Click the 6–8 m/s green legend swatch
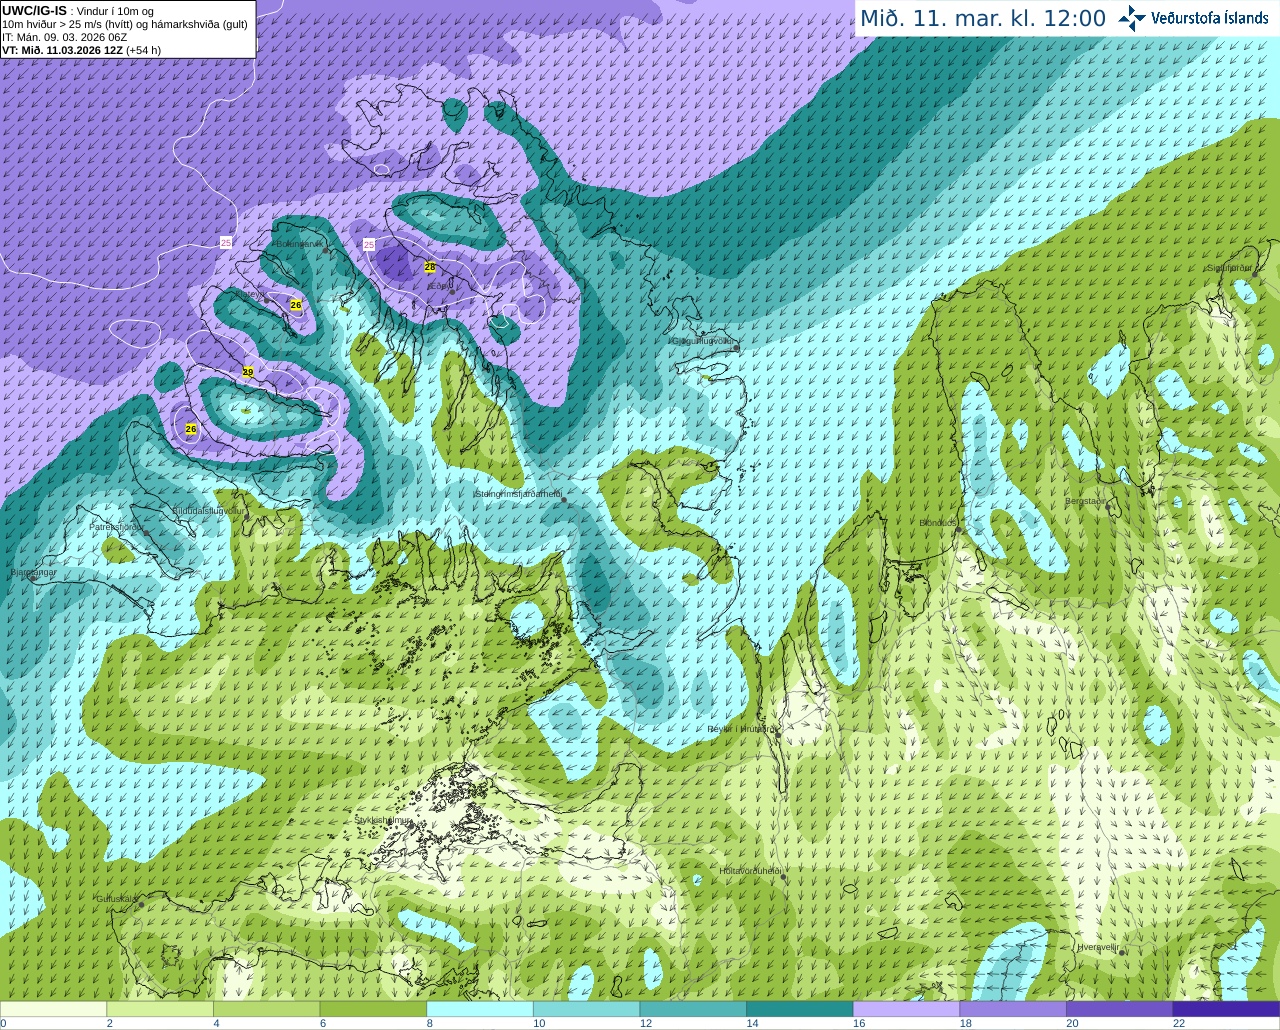 pyautogui.click(x=373, y=1008)
